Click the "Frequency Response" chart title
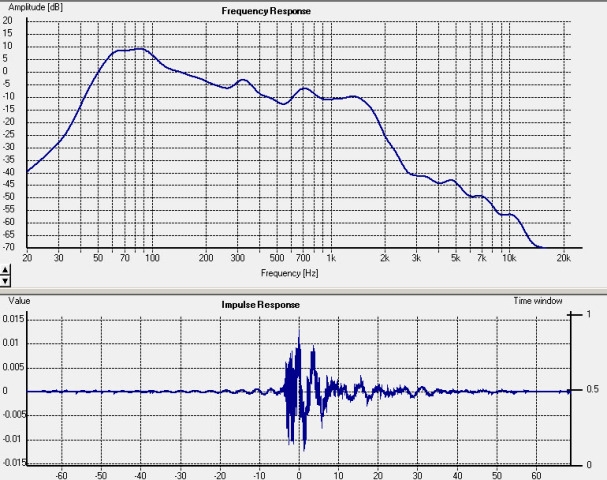The image size is (607, 480). pos(266,11)
